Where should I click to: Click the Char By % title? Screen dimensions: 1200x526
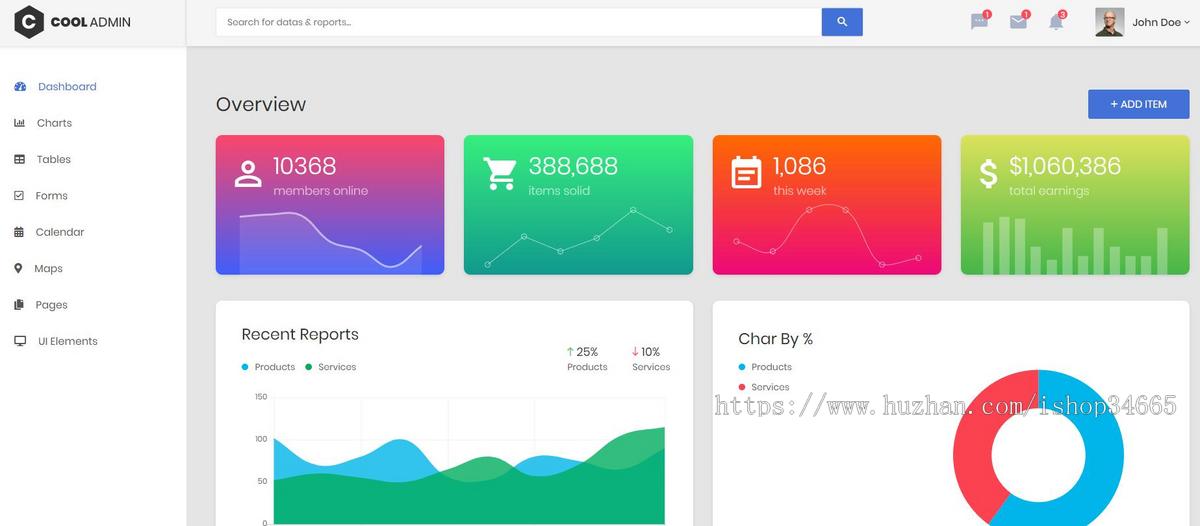tap(775, 339)
